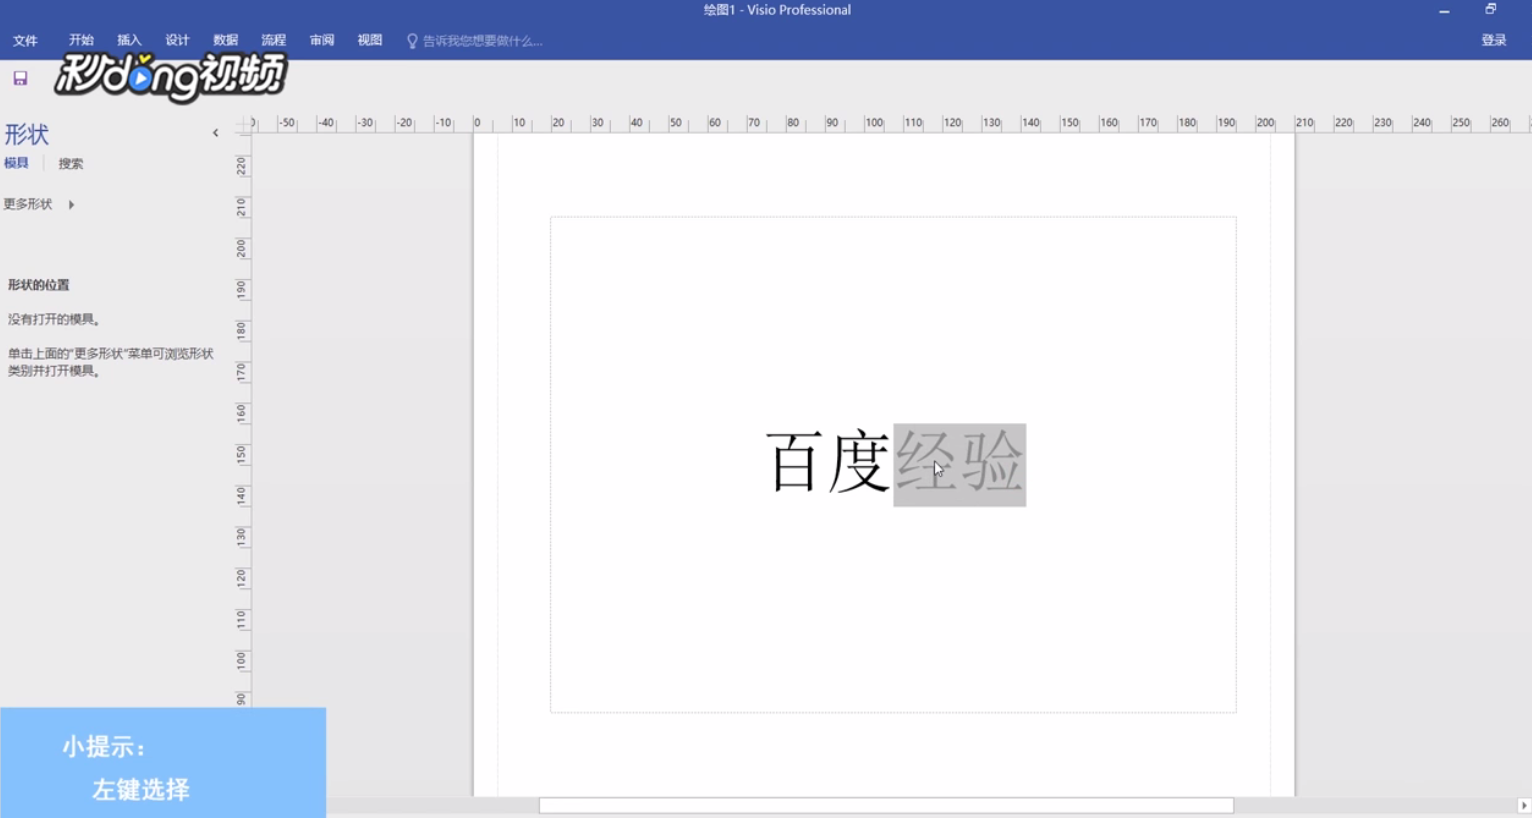This screenshot has height=818, width=1532.
Task: Open the 文件 menu
Action: (x=25, y=41)
